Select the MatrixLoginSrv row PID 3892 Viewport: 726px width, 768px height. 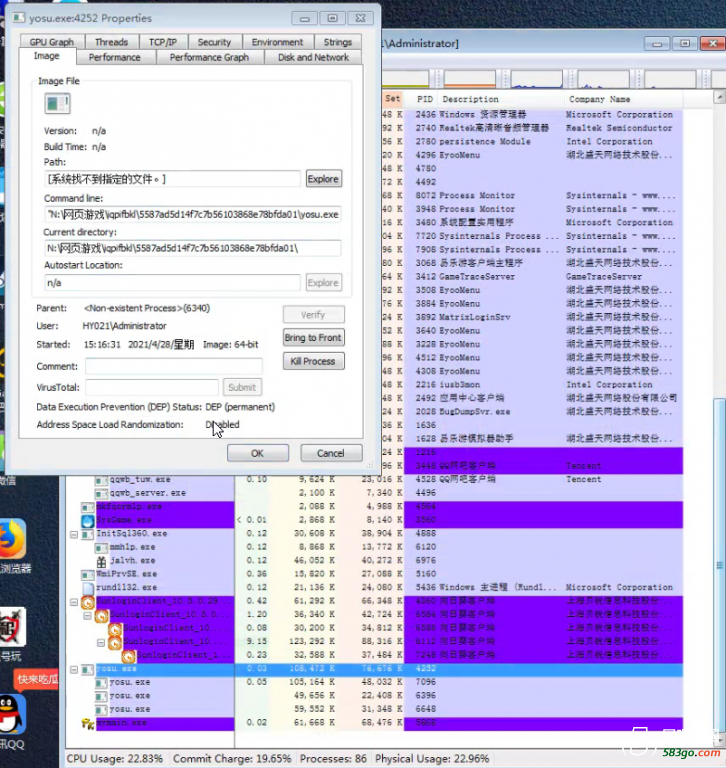click(x=544, y=317)
